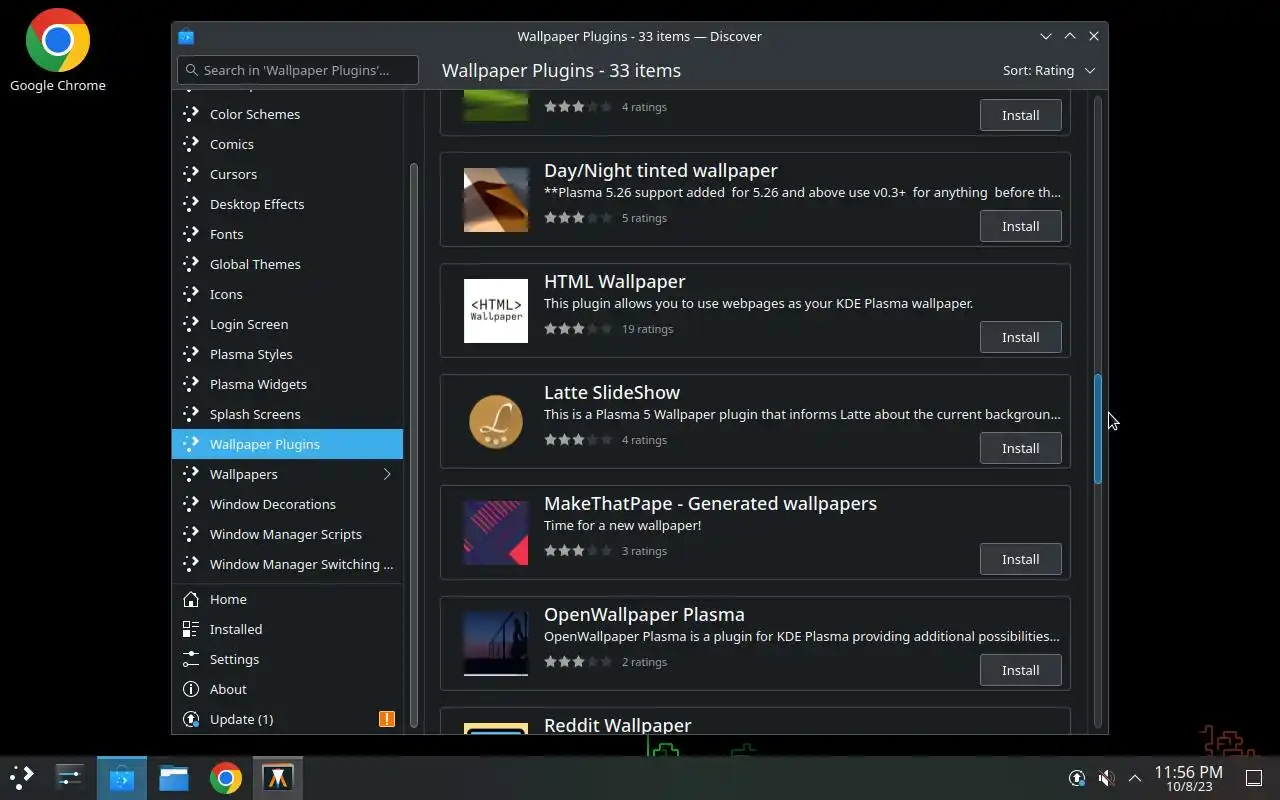Select Login Screen category
The image size is (1280, 800).
[287, 324]
